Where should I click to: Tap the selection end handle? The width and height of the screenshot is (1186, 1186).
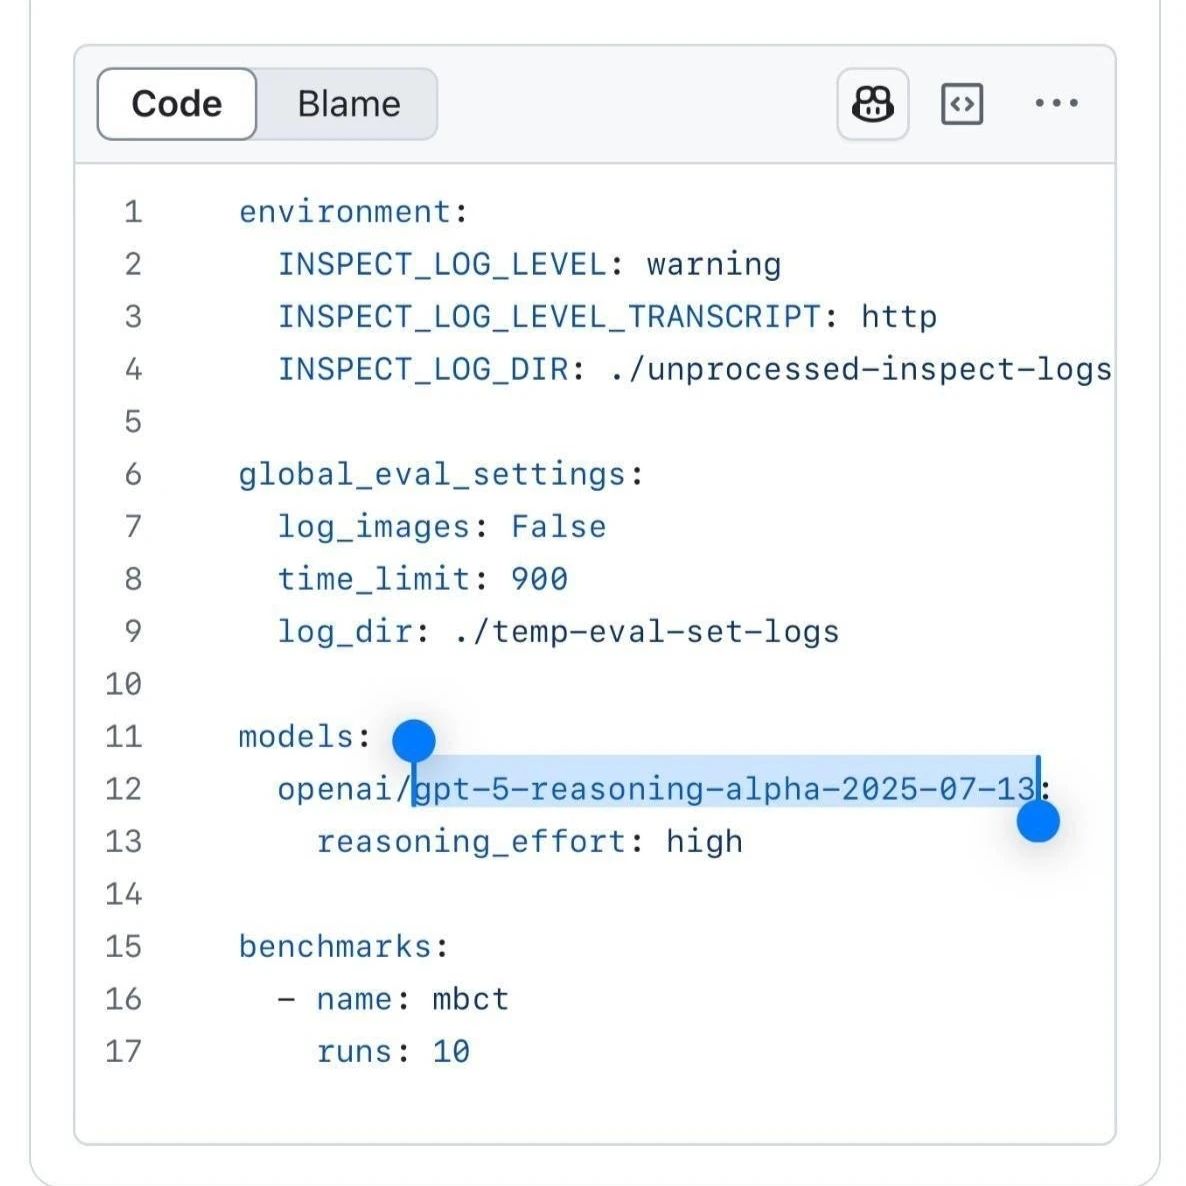(1038, 821)
